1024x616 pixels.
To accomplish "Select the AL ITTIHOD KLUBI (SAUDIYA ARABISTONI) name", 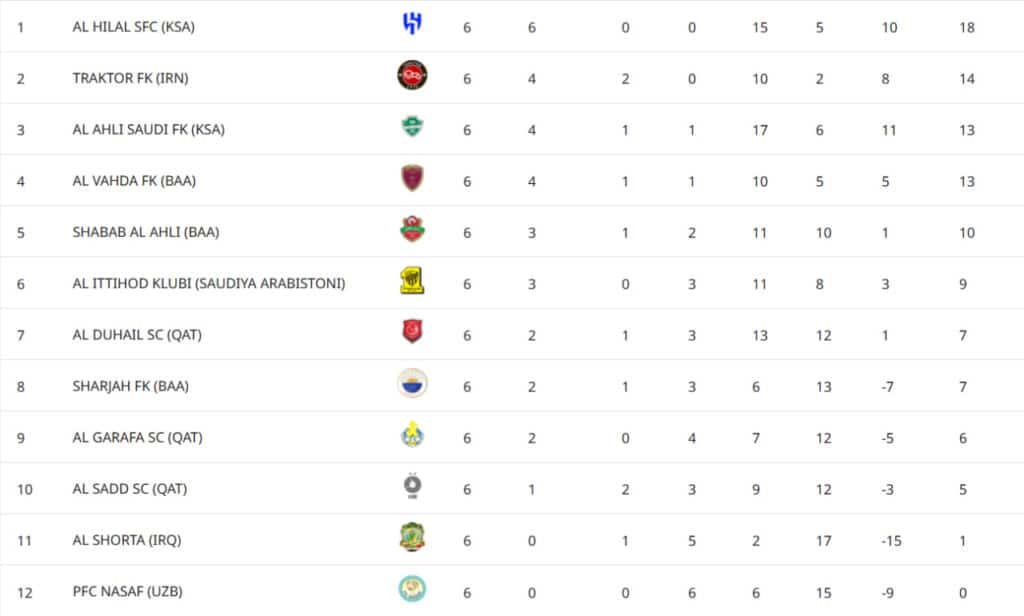I will (x=209, y=284).
